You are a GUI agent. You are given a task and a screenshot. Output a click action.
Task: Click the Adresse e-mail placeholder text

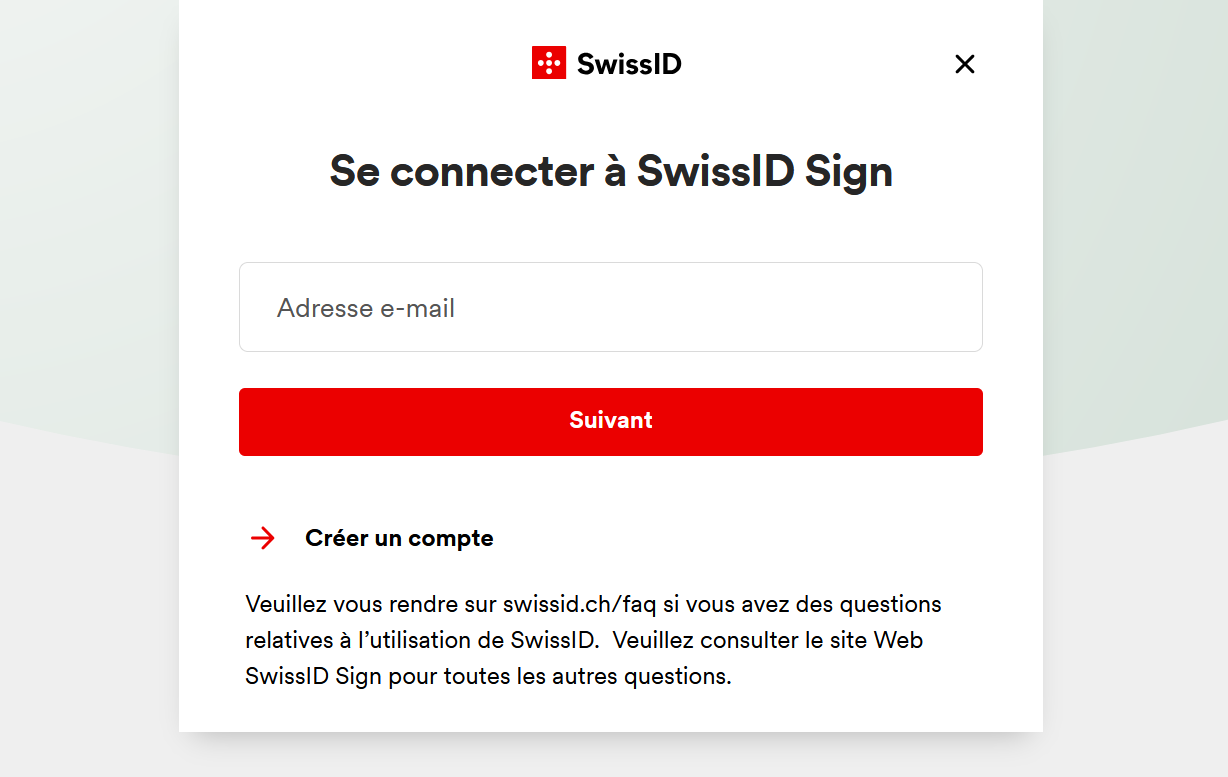tap(366, 308)
